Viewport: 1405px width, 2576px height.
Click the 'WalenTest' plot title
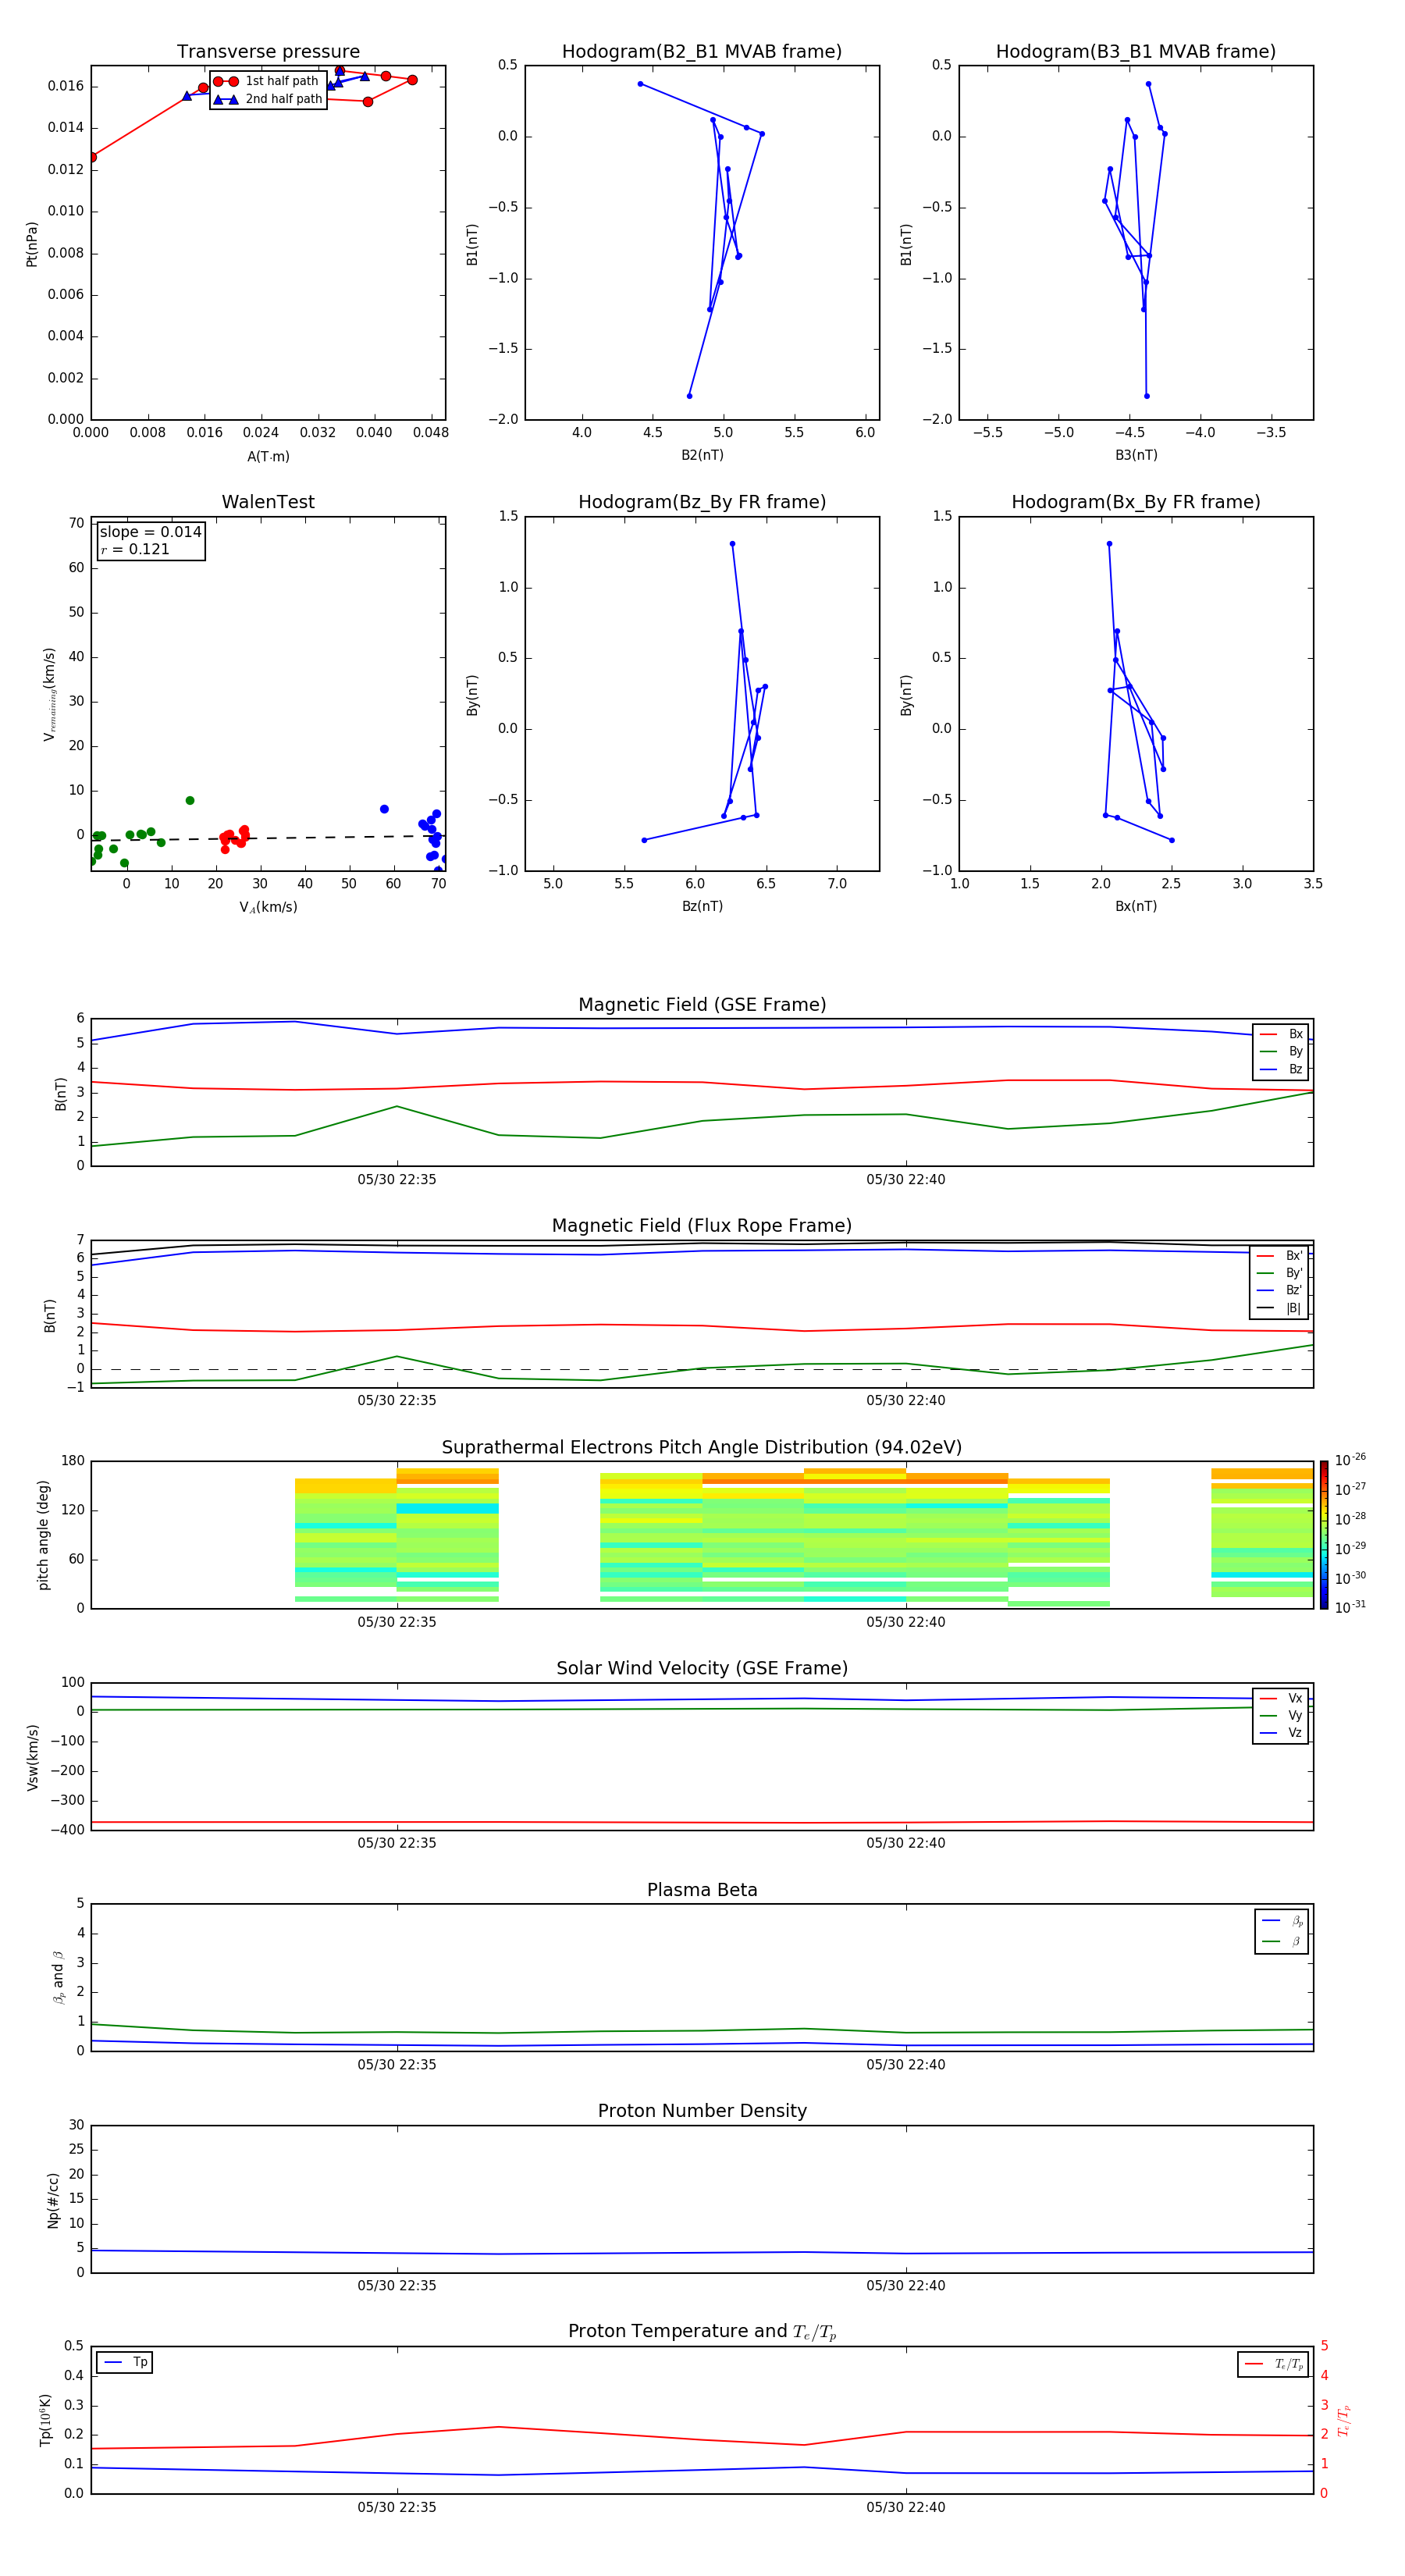(268, 502)
